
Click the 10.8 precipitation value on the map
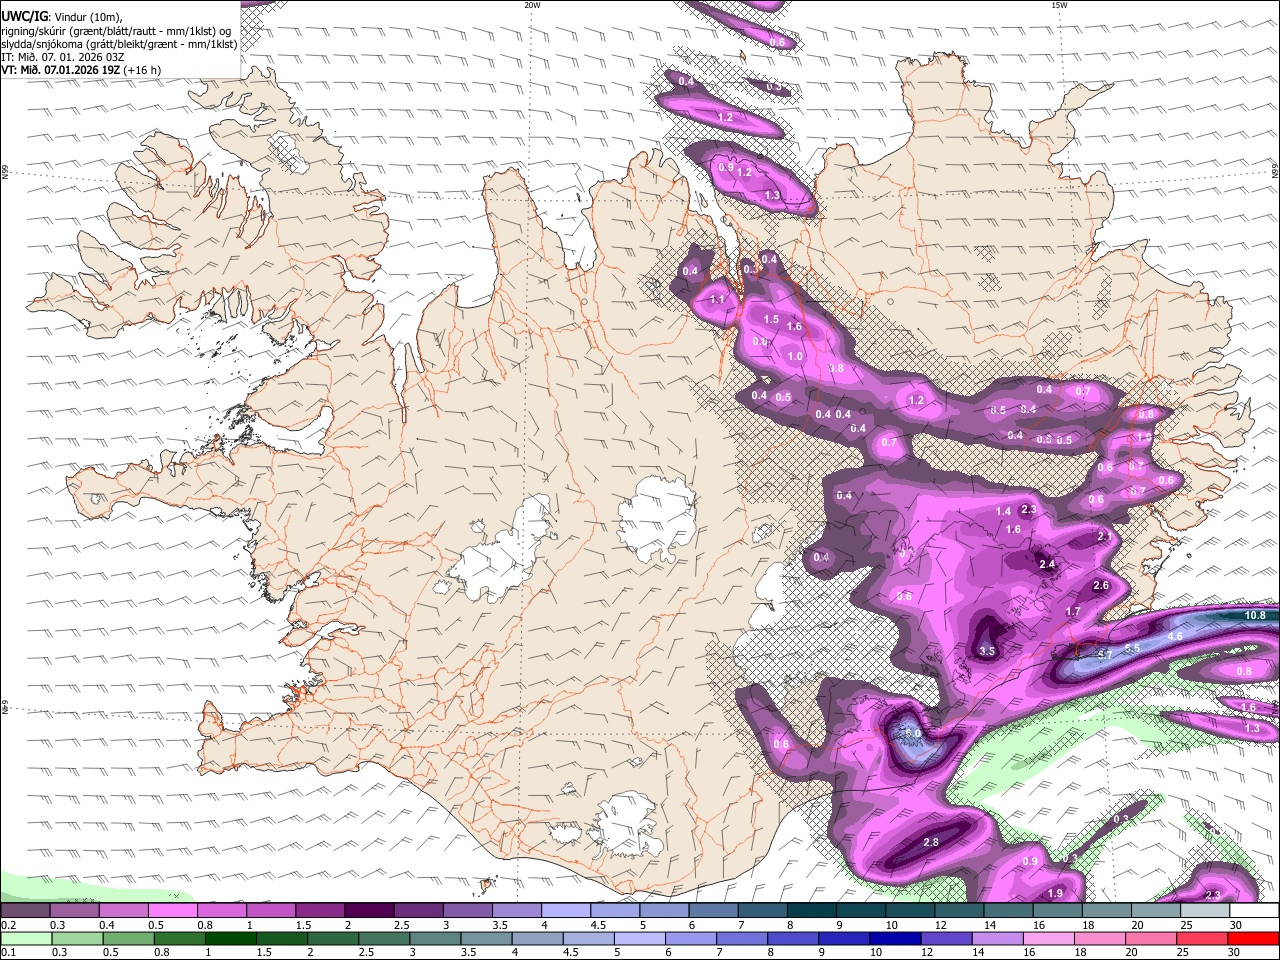1255,615
